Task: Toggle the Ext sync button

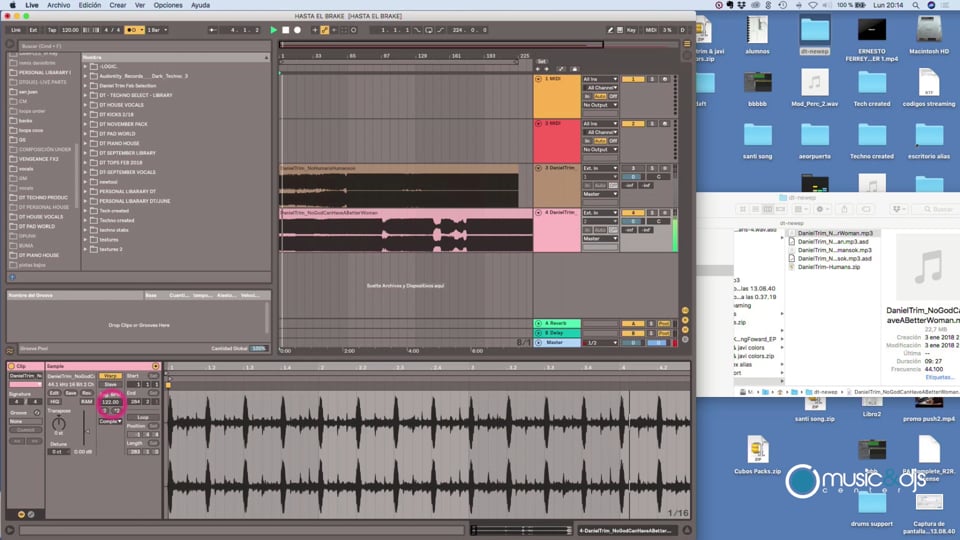Action: 34,30
